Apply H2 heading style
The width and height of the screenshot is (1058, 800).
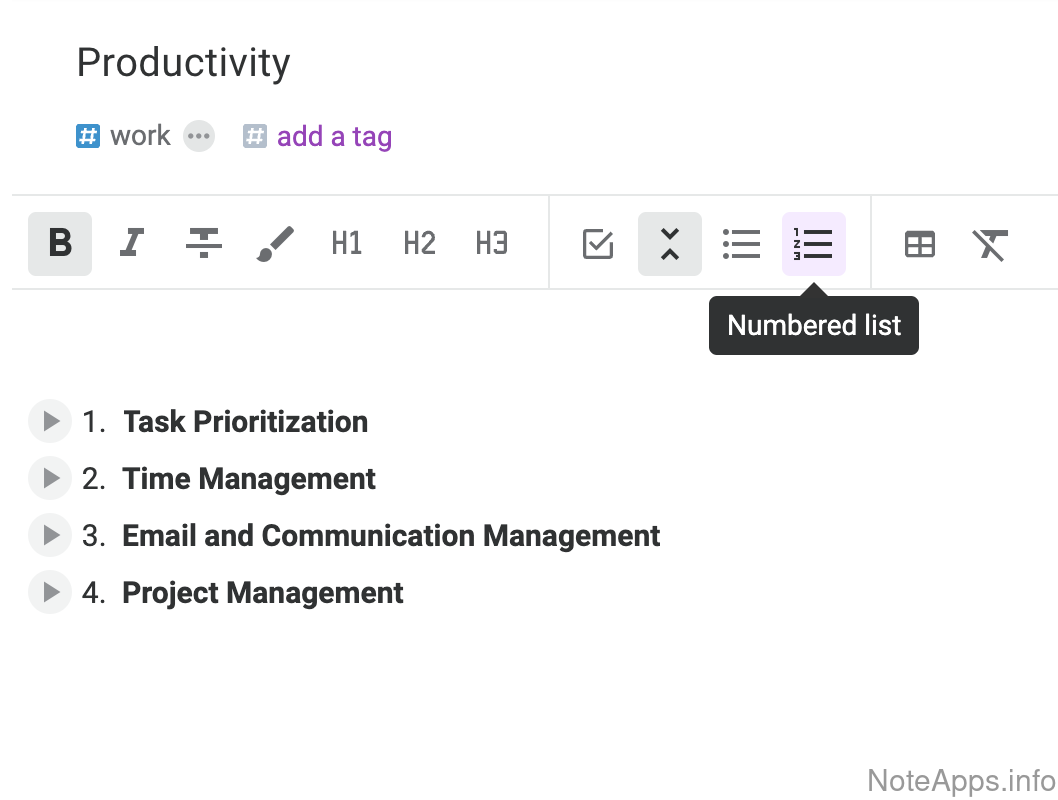[x=419, y=243]
